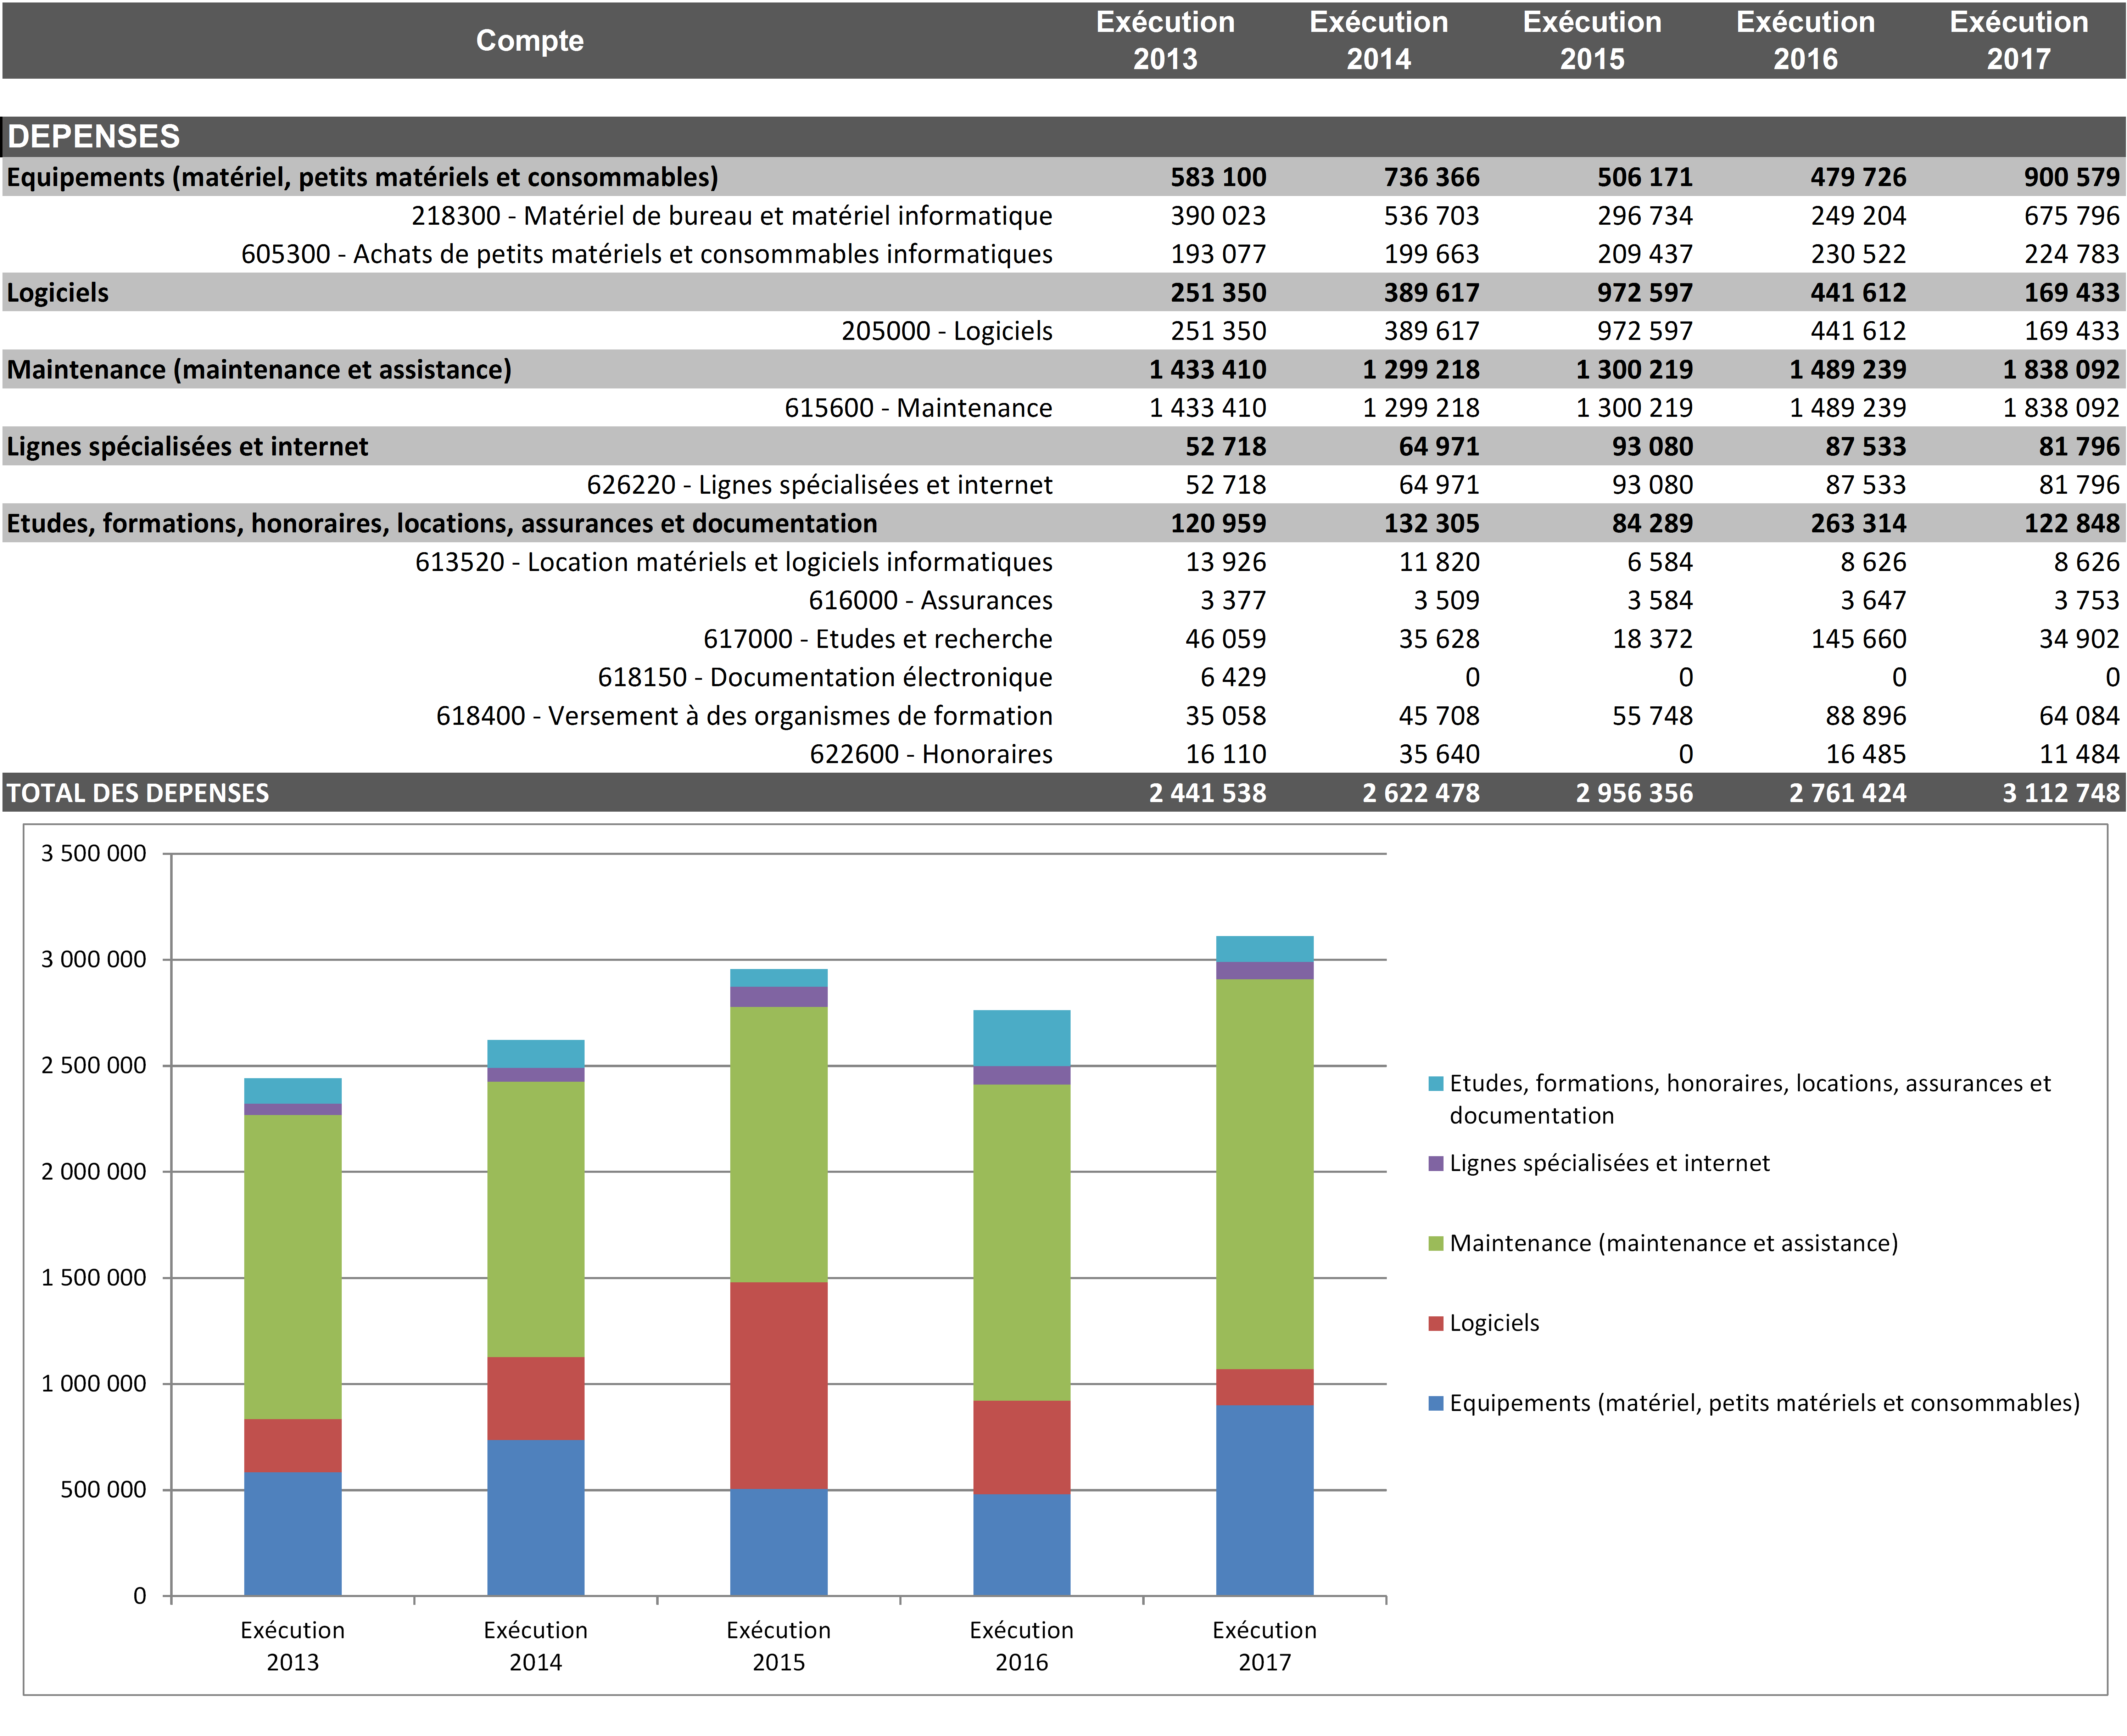The width and height of the screenshot is (2127, 1736).
Task: Click the Logiciels category row label
Action: tap(58, 293)
